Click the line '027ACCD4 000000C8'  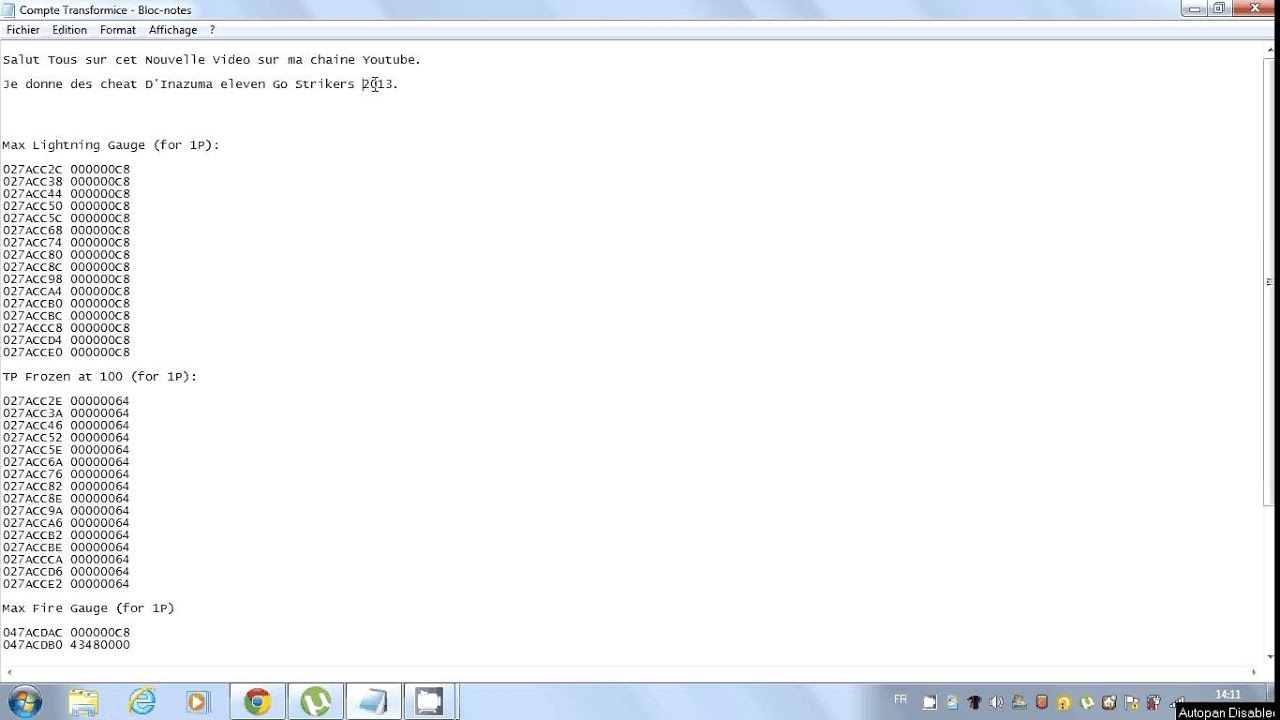pyautogui.click(x=66, y=340)
